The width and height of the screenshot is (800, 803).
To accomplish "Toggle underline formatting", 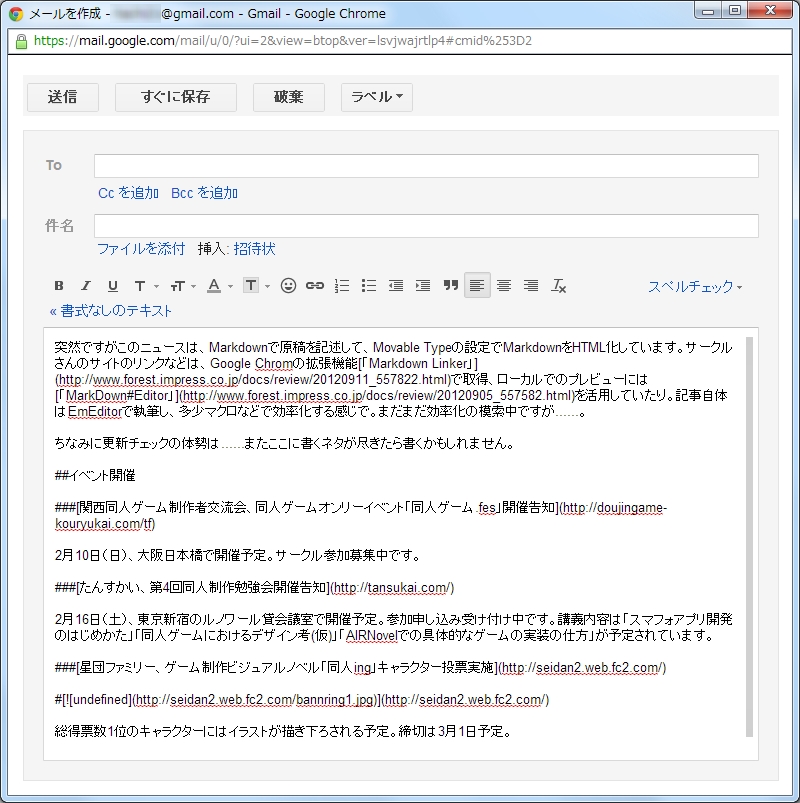I will 113,285.
